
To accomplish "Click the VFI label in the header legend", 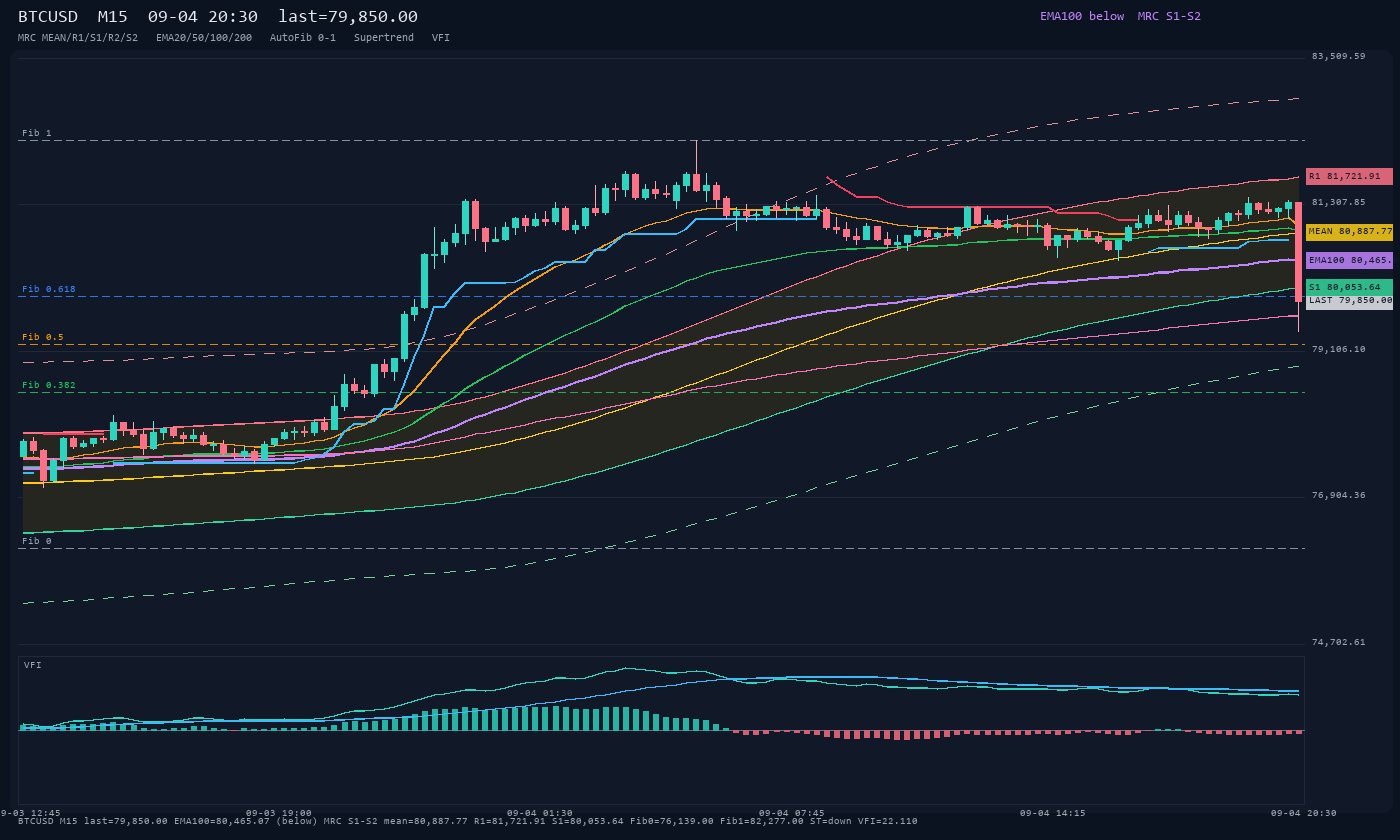I will pyautogui.click(x=441, y=38).
